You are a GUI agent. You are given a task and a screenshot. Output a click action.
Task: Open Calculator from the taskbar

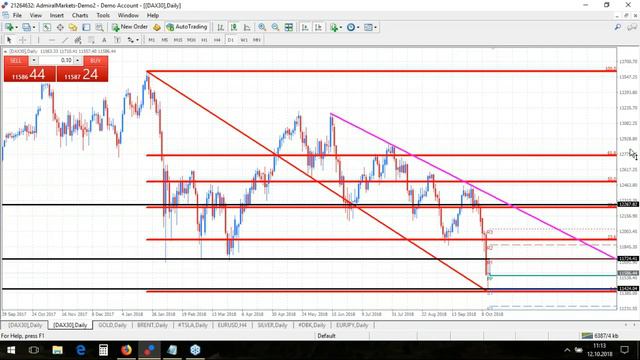pyautogui.click(x=103, y=350)
